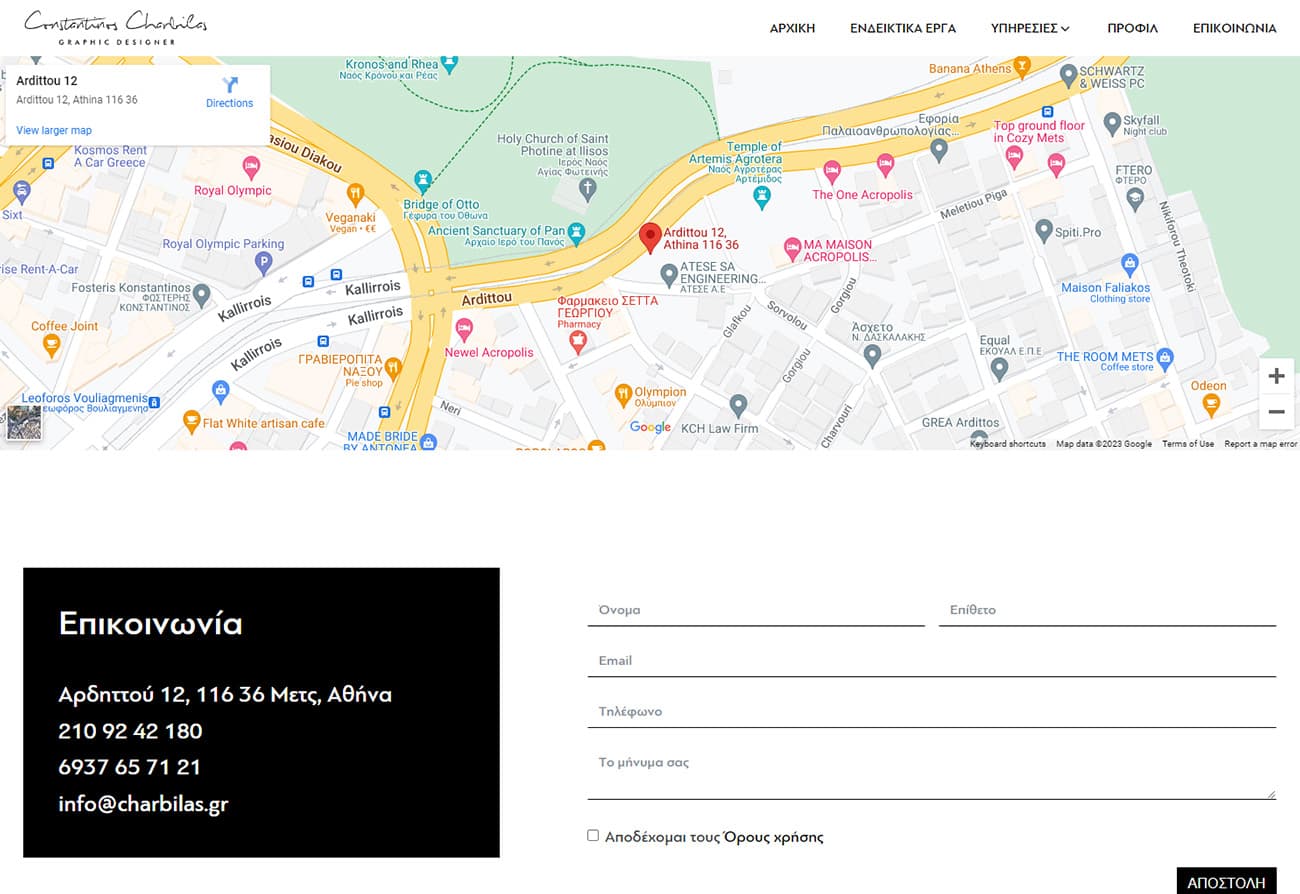Click Report a map error link
This screenshot has width=1300, height=894.
click(1261, 444)
